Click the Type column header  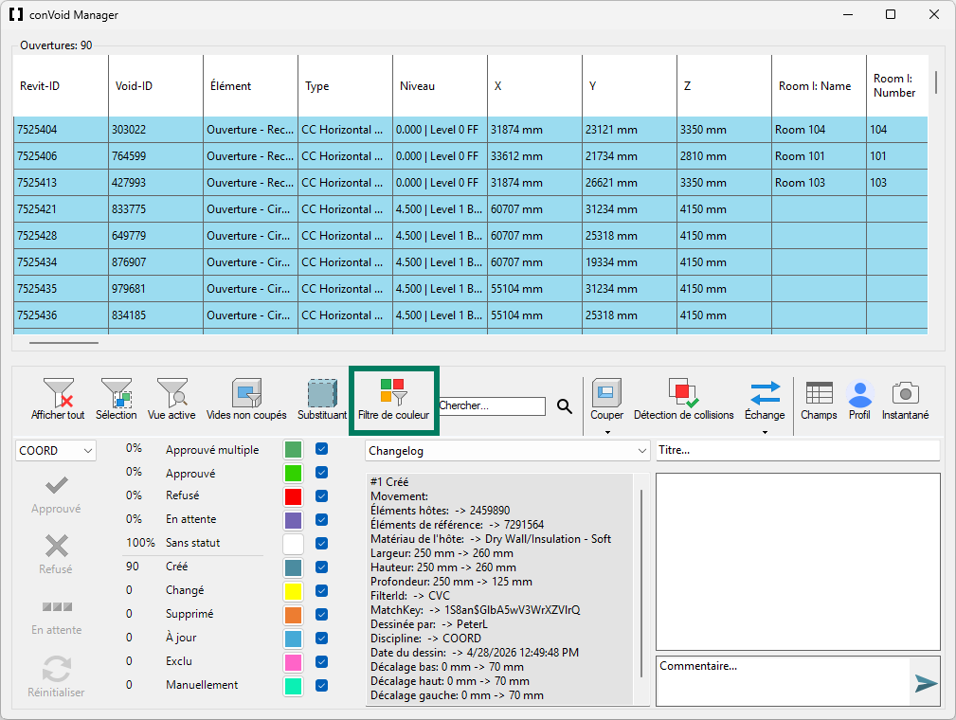coord(345,86)
